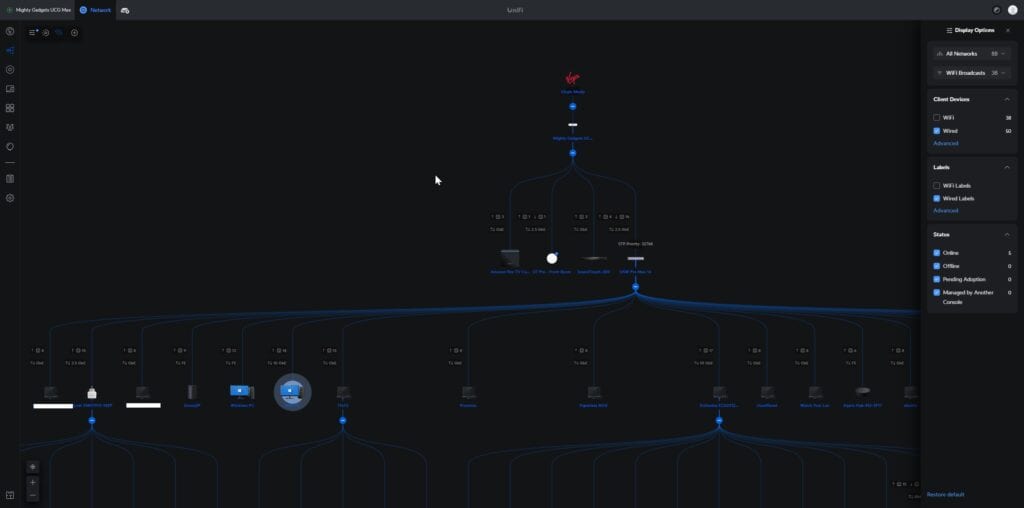Open Settings gear in left sidebar
1024x508 pixels.
(x=10, y=198)
